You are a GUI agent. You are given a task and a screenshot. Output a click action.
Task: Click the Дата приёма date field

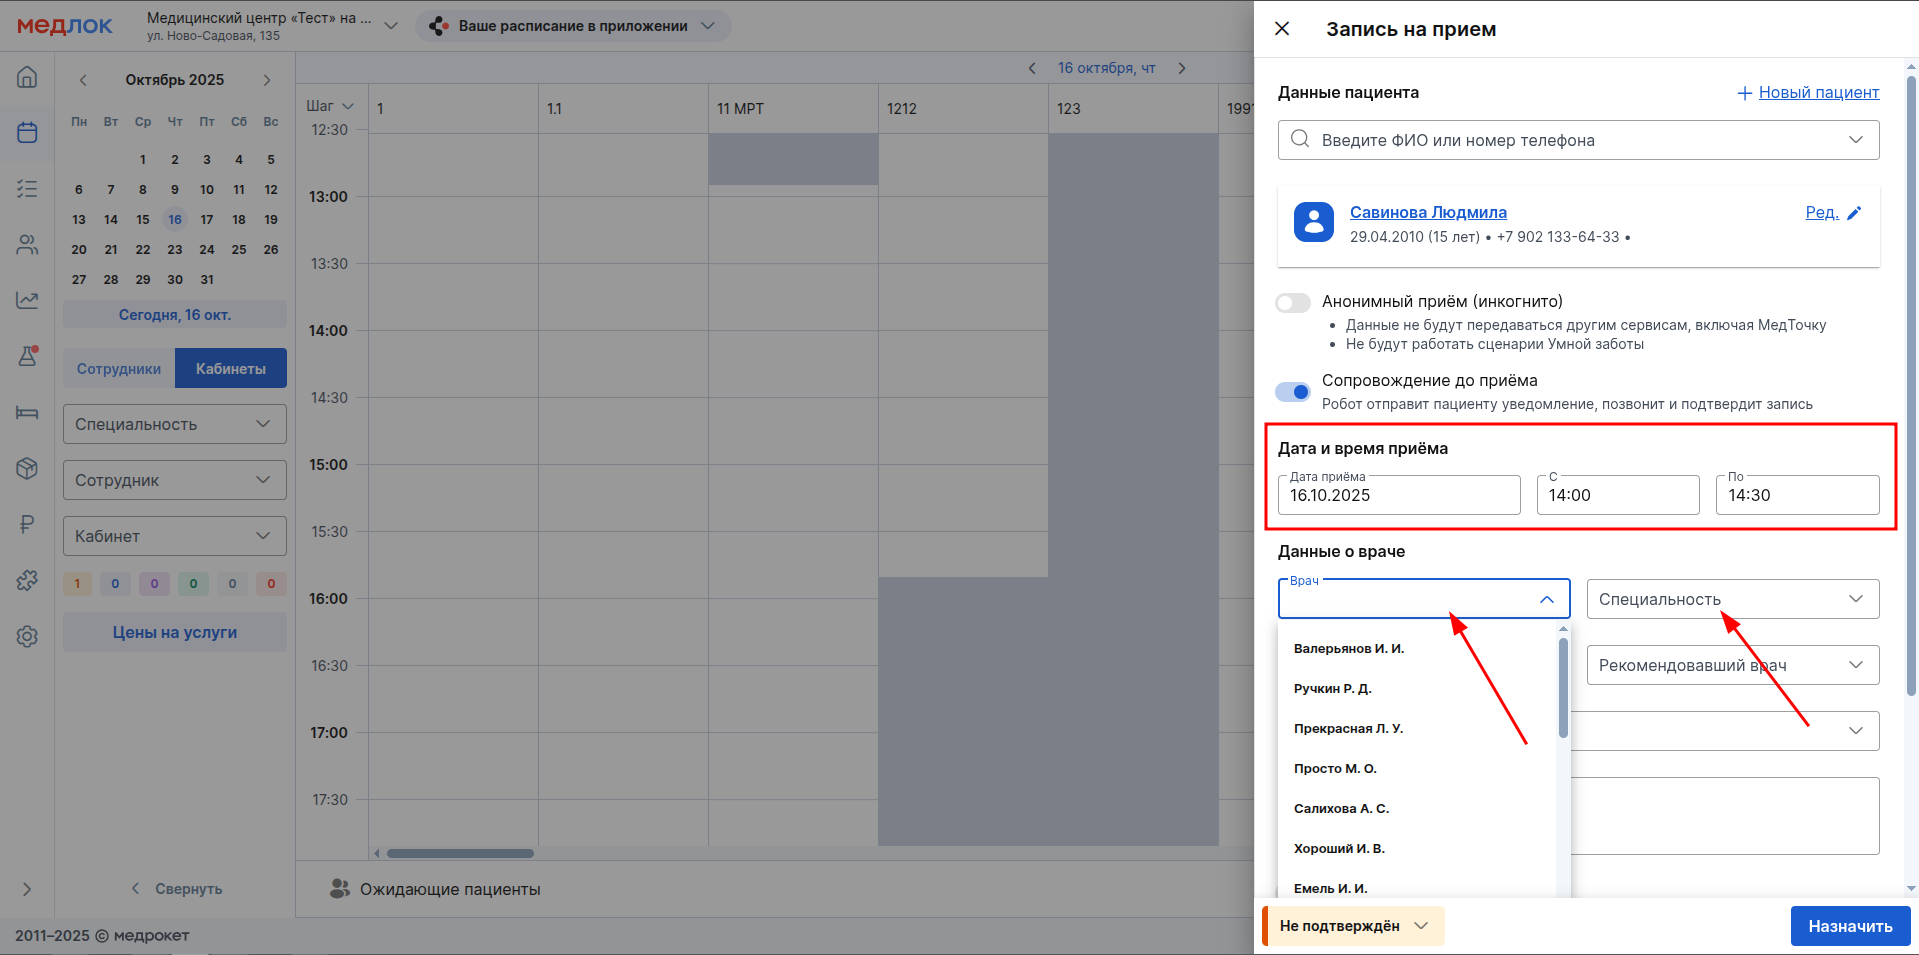coord(1398,495)
